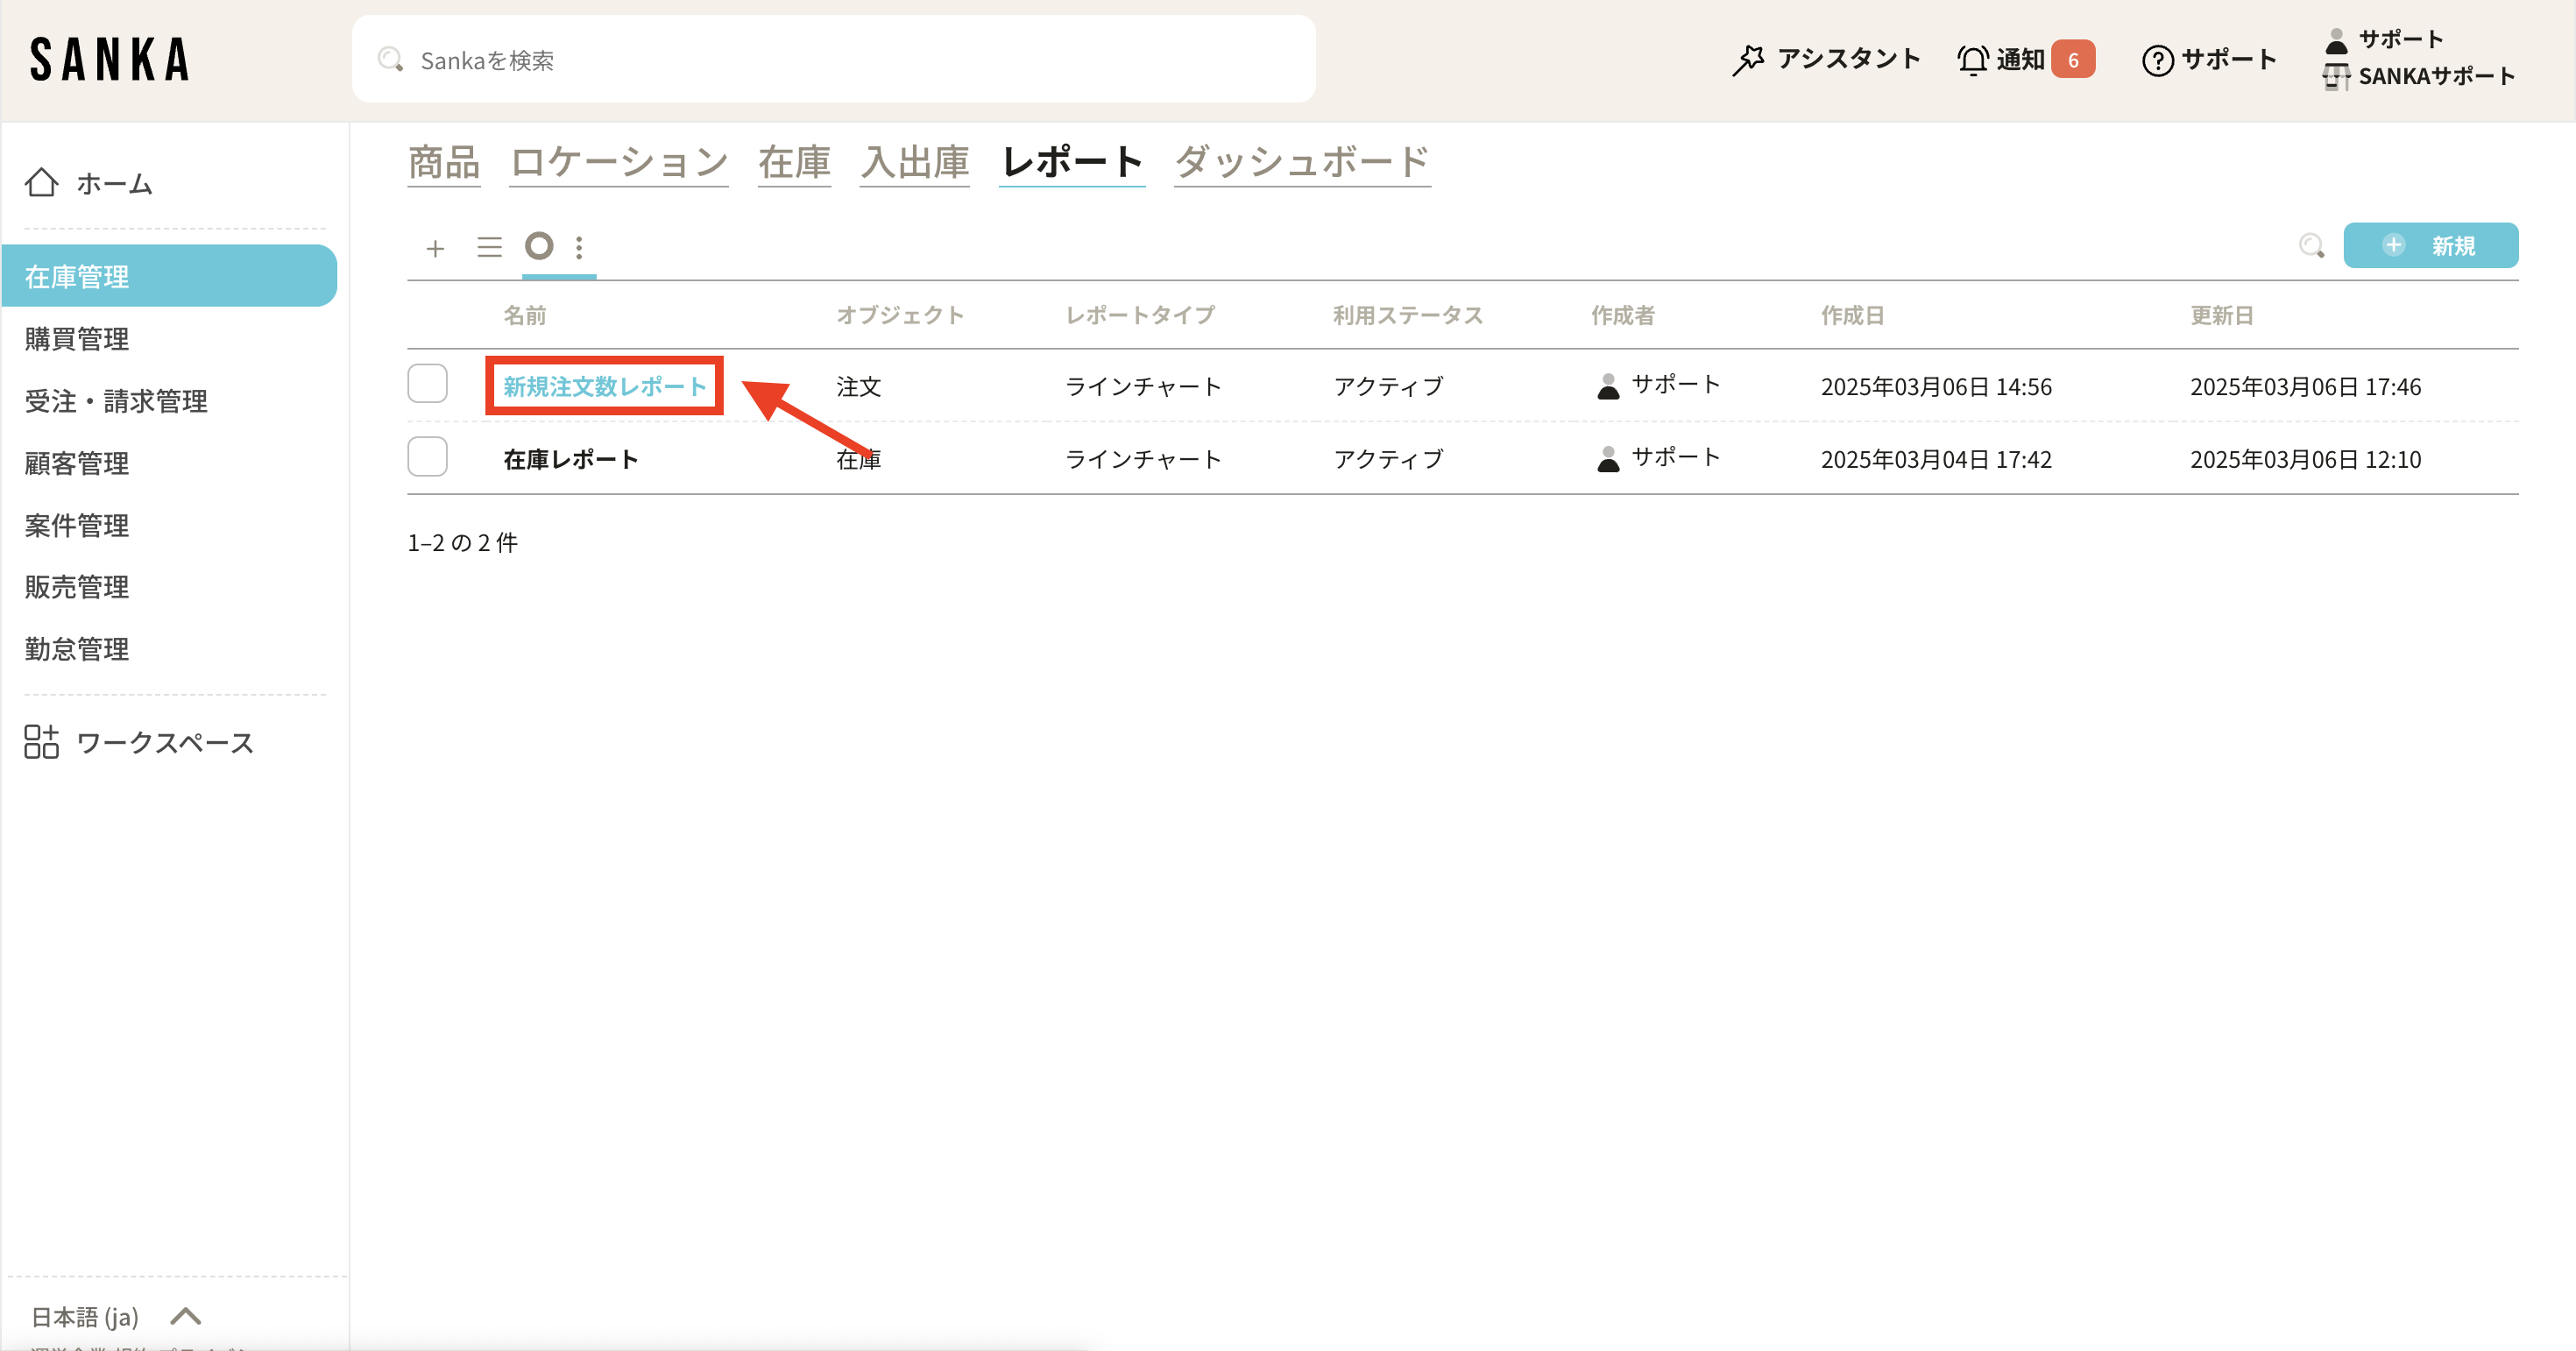Switch to the ダッシュボード tab
This screenshot has height=1351, width=2576.
(x=1301, y=162)
